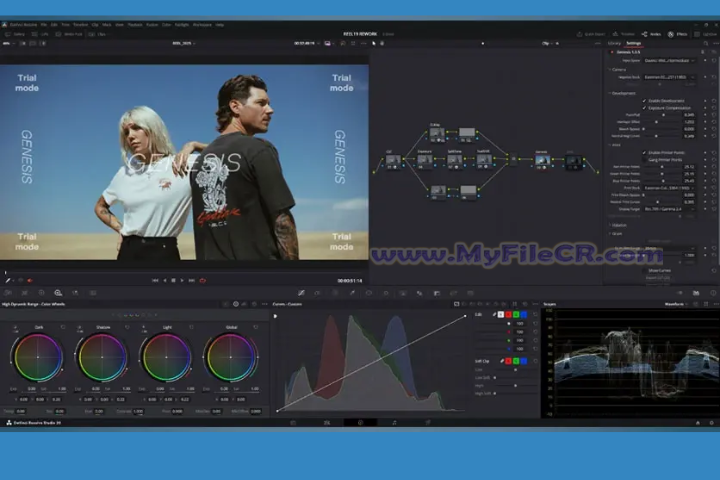Switch to the Library tab
This screenshot has width=720, height=480.
pyautogui.click(x=614, y=44)
